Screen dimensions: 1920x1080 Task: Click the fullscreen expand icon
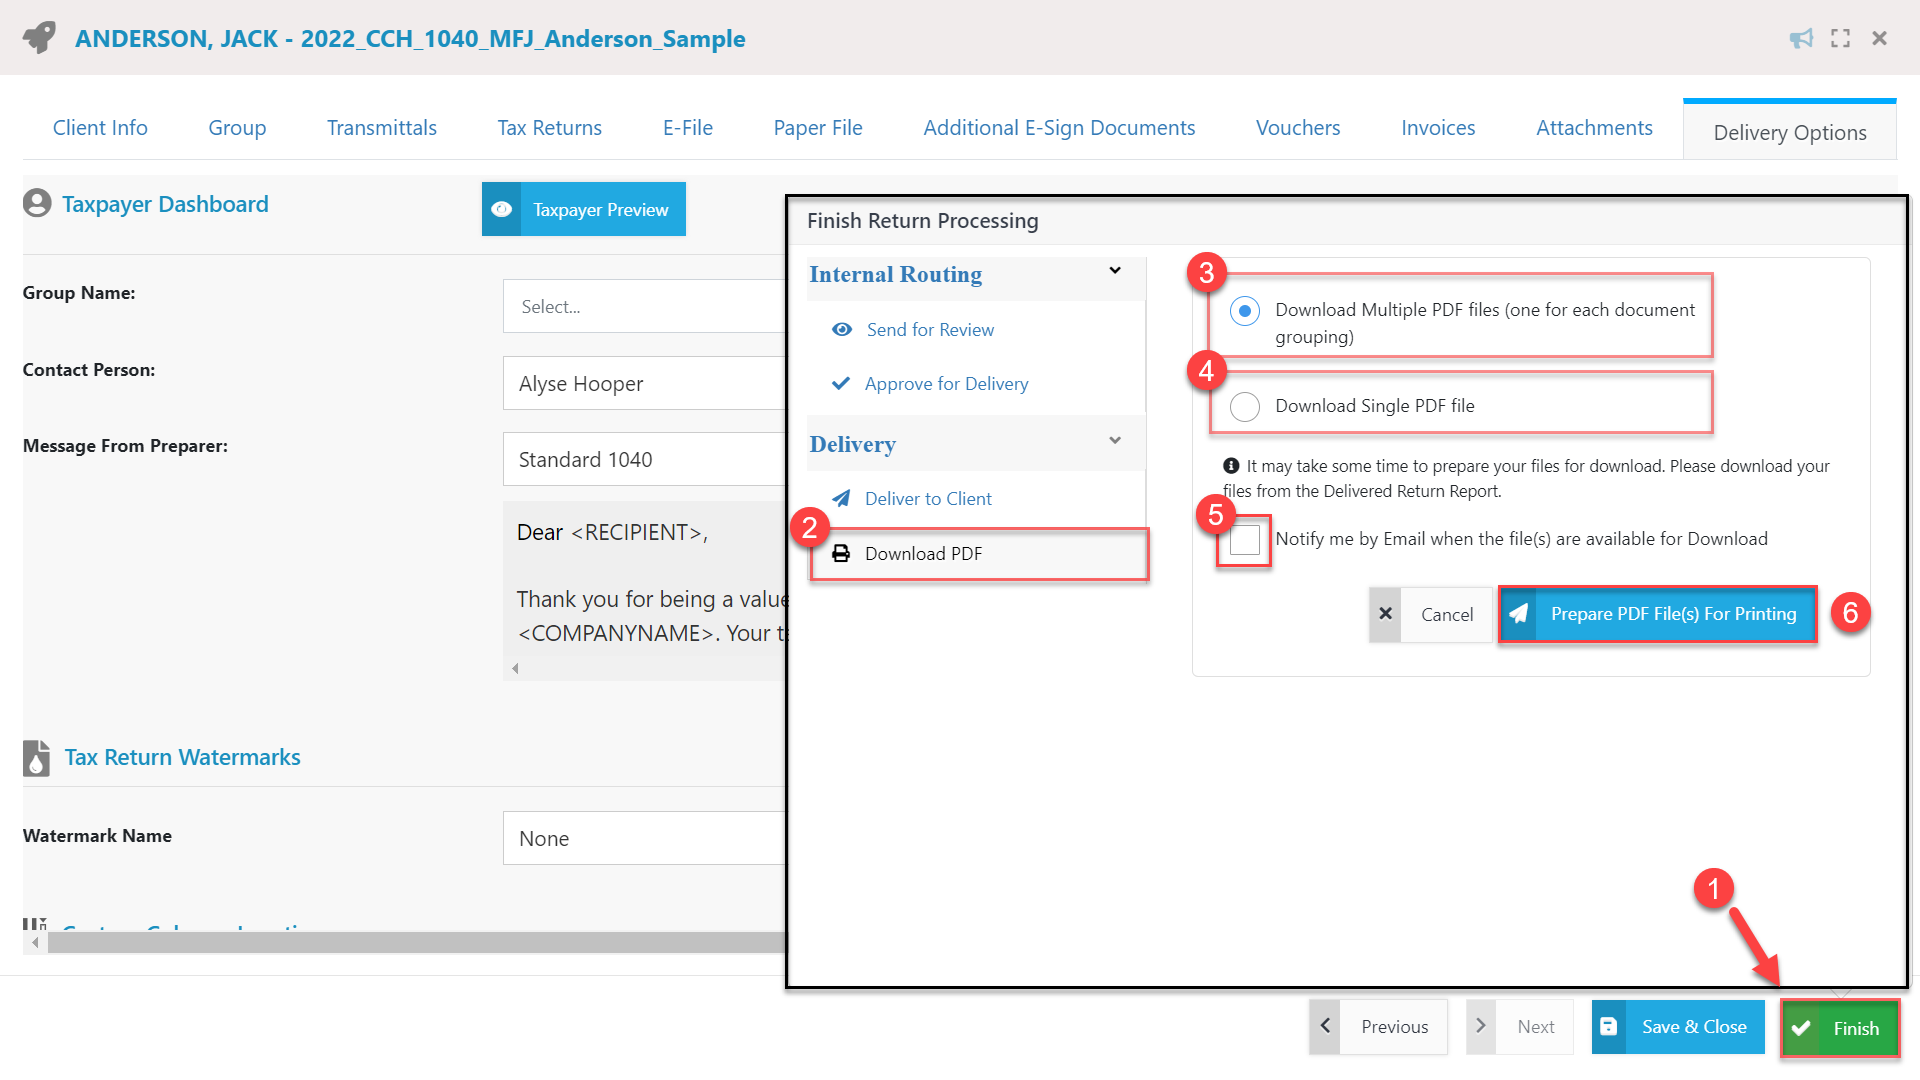pyautogui.click(x=1840, y=38)
